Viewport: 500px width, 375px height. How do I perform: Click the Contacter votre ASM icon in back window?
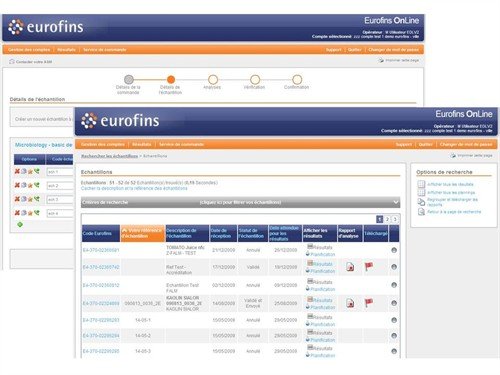point(12,62)
